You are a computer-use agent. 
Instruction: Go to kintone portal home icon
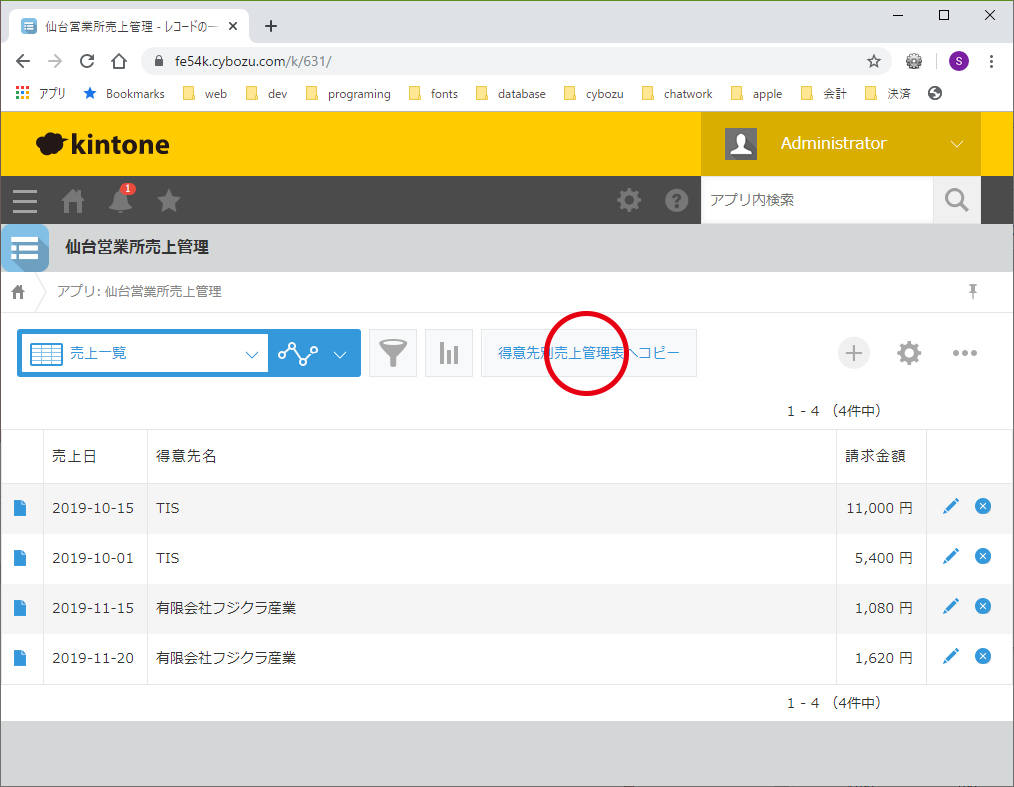pyautogui.click(x=73, y=201)
